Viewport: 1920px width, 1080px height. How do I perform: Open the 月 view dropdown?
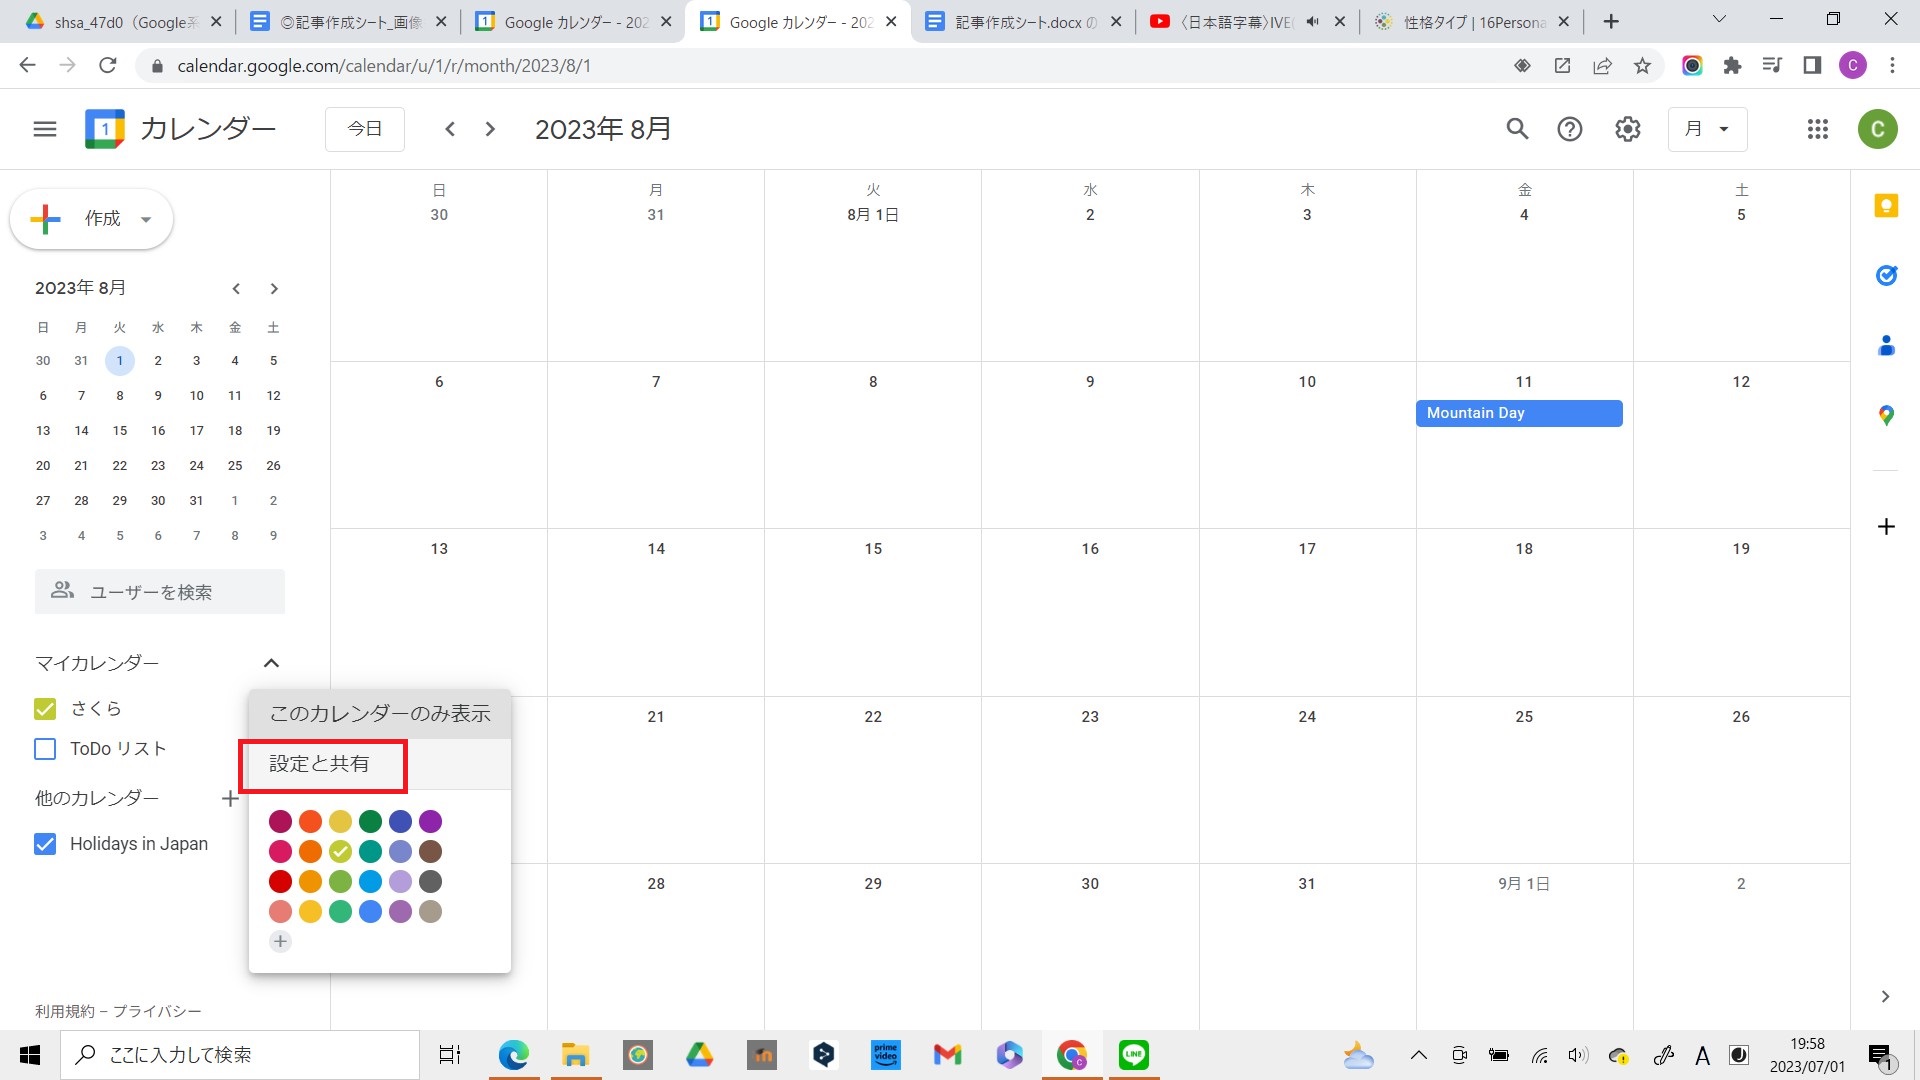1707,129
